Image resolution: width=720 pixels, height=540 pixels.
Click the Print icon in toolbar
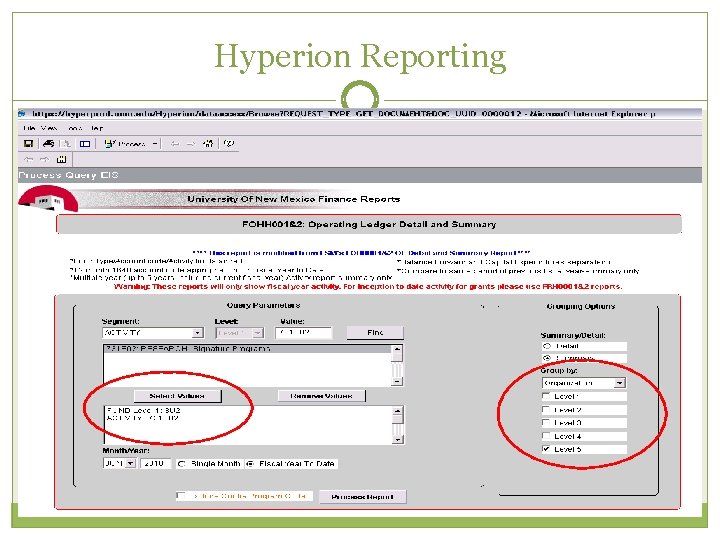point(48,144)
